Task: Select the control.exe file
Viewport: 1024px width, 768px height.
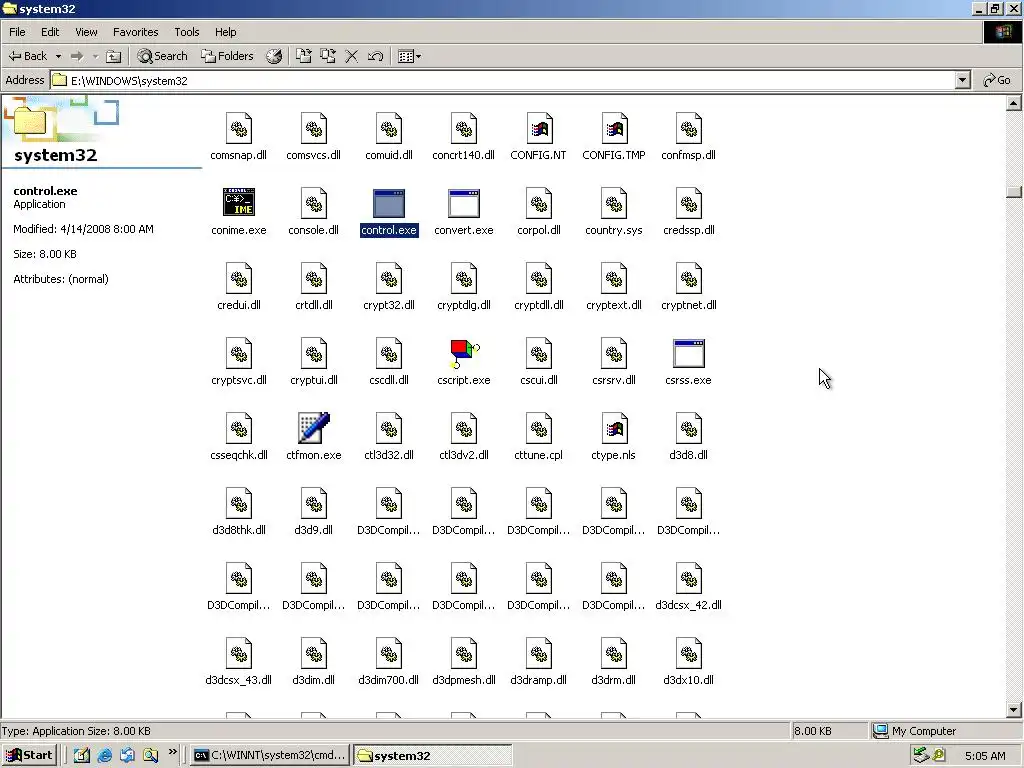Action: 389,212
